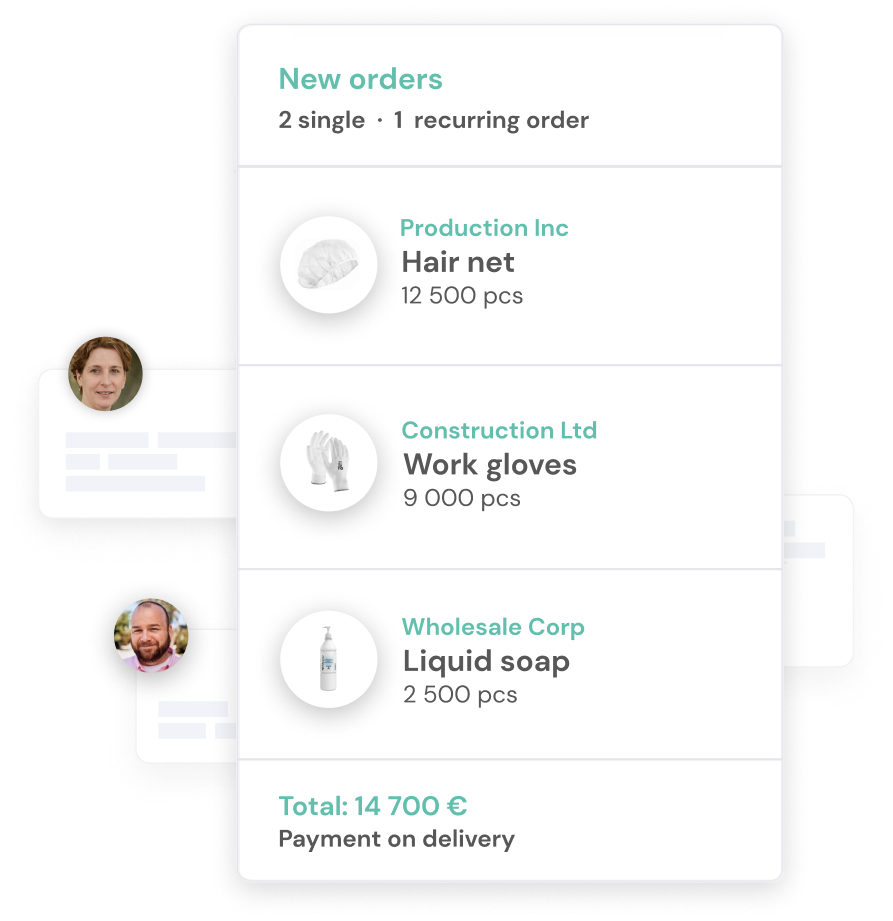Screen dimensions: 893x921
Task: Click the Total 14 700 € amount
Action: coord(372,806)
